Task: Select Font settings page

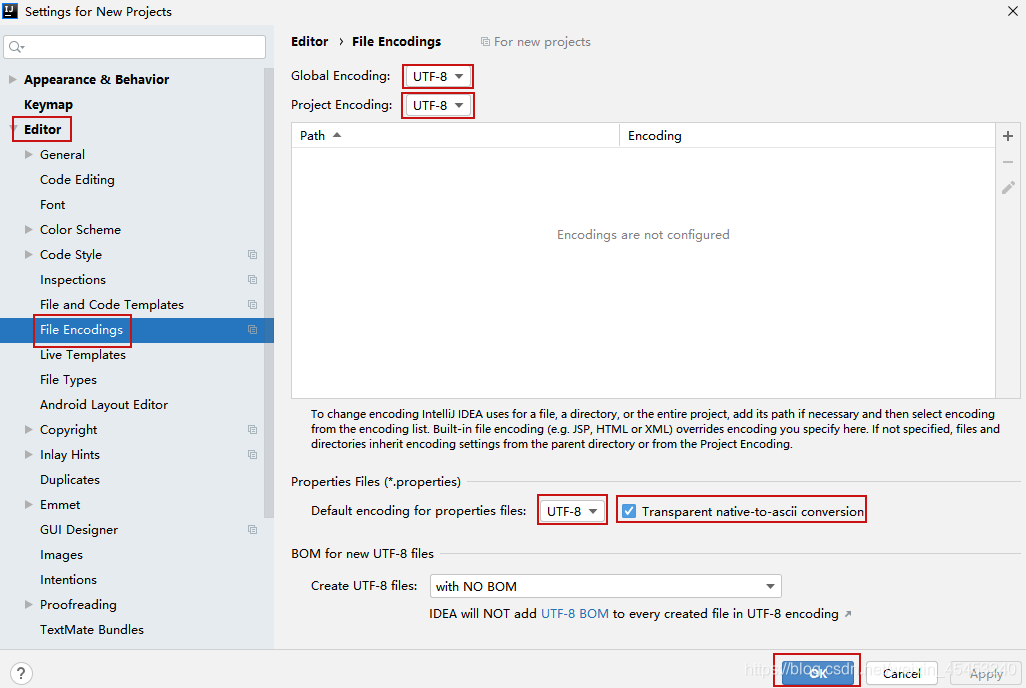Action: click(52, 205)
